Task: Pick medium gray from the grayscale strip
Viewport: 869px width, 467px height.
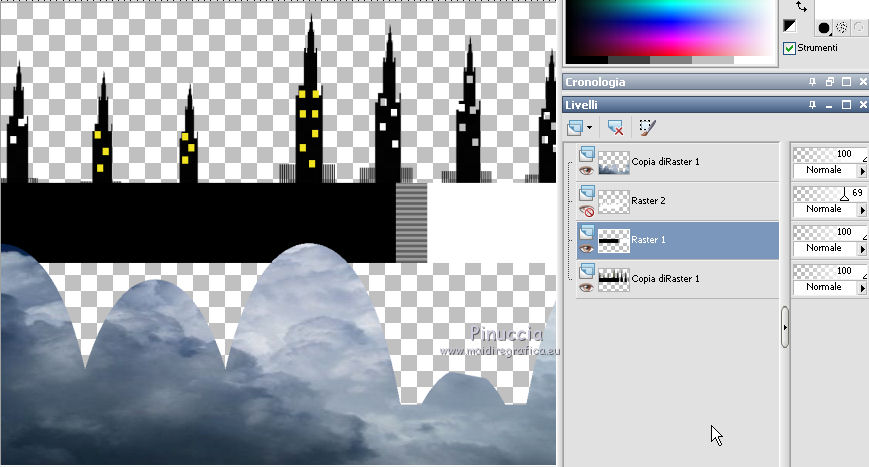Action: pos(671,60)
